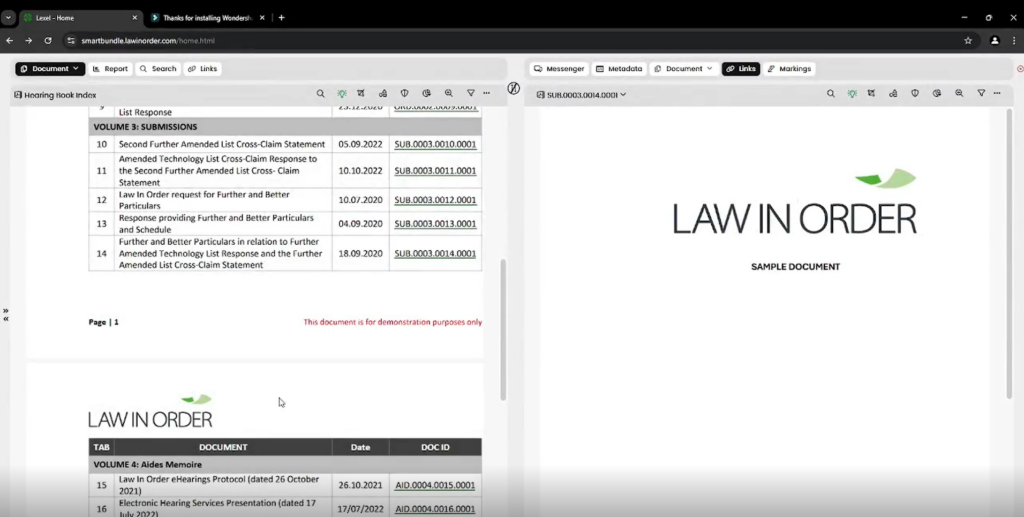The height and width of the screenshot is (517, 1024).
Task: Open link SUB.0003.0012.0001
Action: [435, 200]
